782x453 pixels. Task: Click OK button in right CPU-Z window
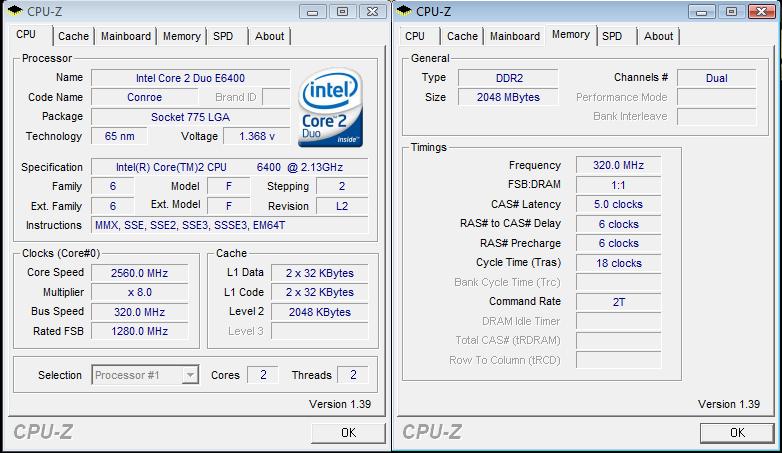pyautogui.click(x=738, y=433)
